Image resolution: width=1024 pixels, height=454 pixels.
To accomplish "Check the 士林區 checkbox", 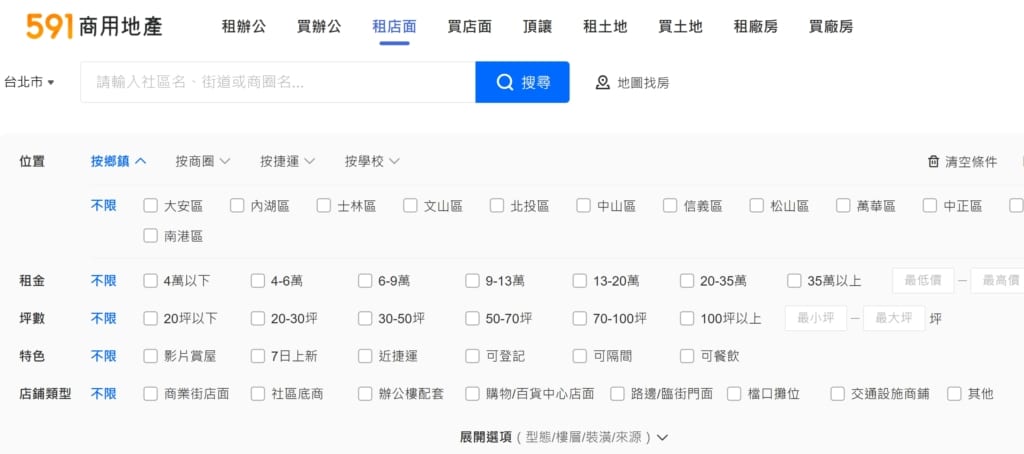I will tap(324, 206).
